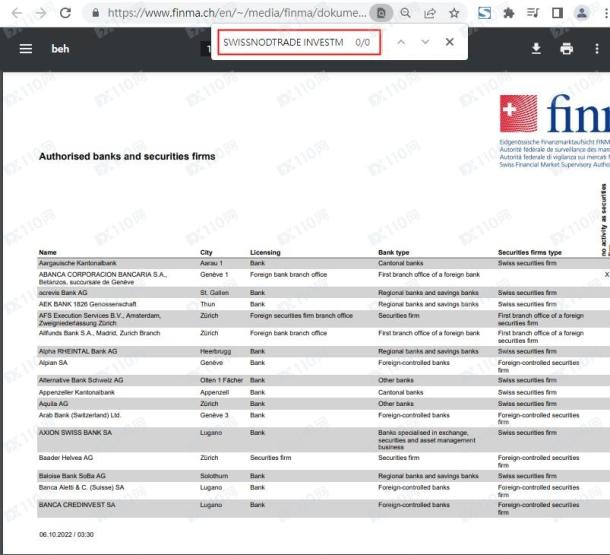Select the ABANCA CORPORACION BANCARIA S.A. entry
This screenshot has height=555, width=610.
103,278
